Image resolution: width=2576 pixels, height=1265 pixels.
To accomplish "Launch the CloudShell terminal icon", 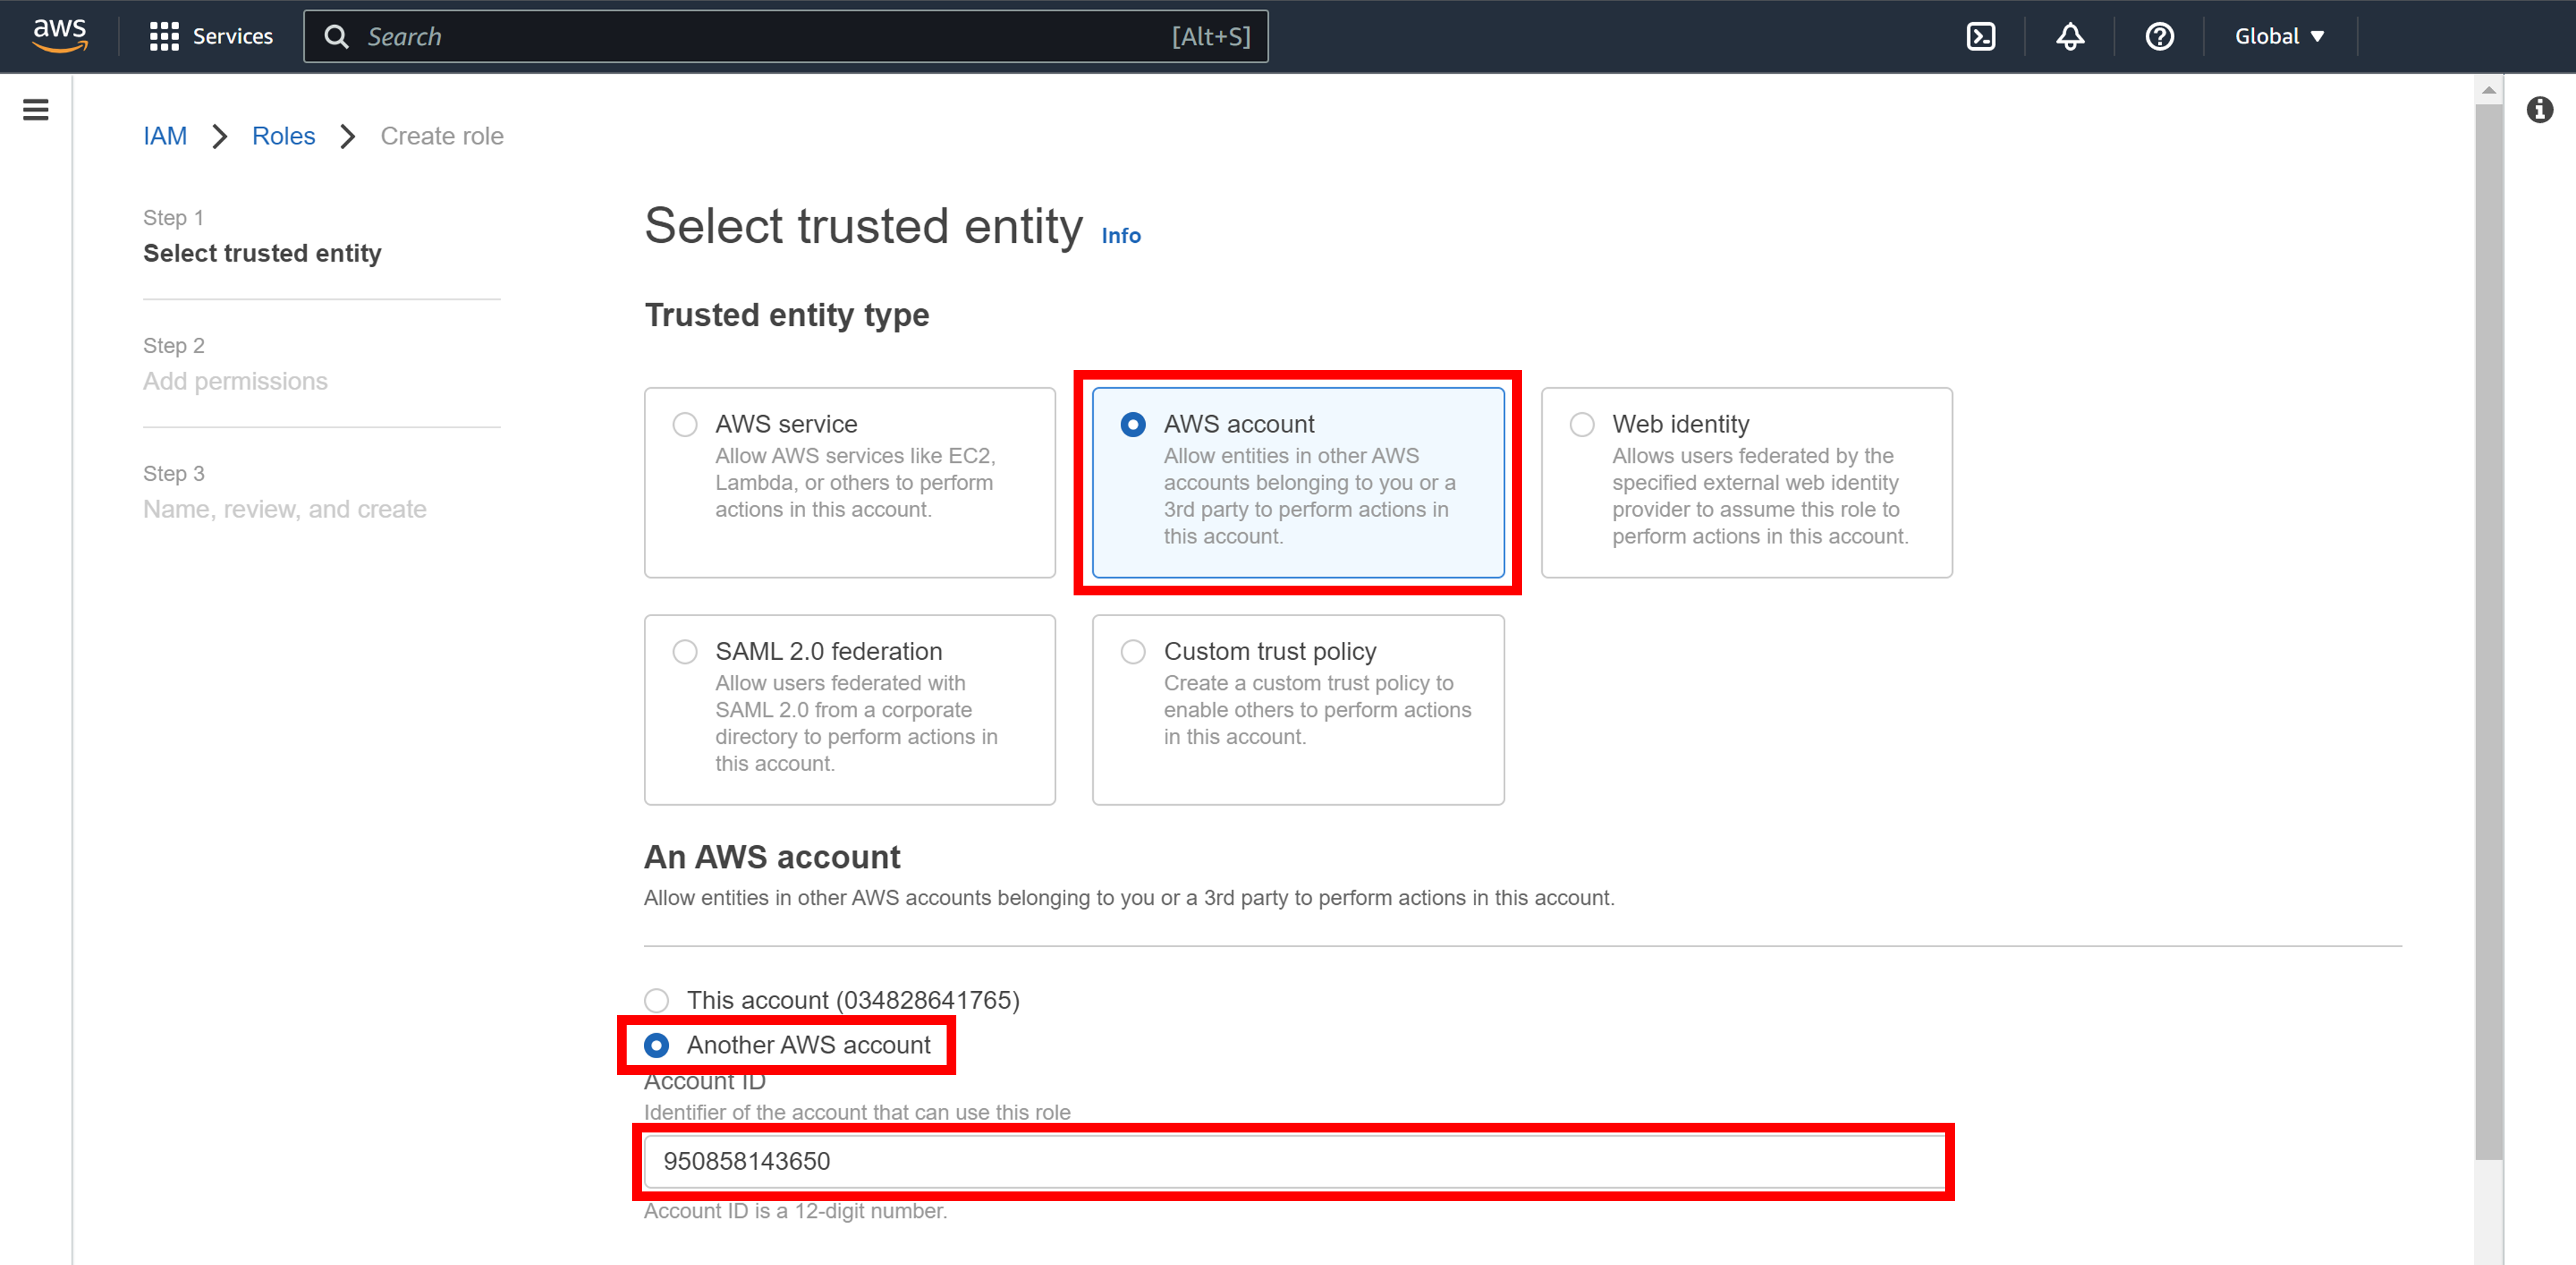I will point(1981,36).
